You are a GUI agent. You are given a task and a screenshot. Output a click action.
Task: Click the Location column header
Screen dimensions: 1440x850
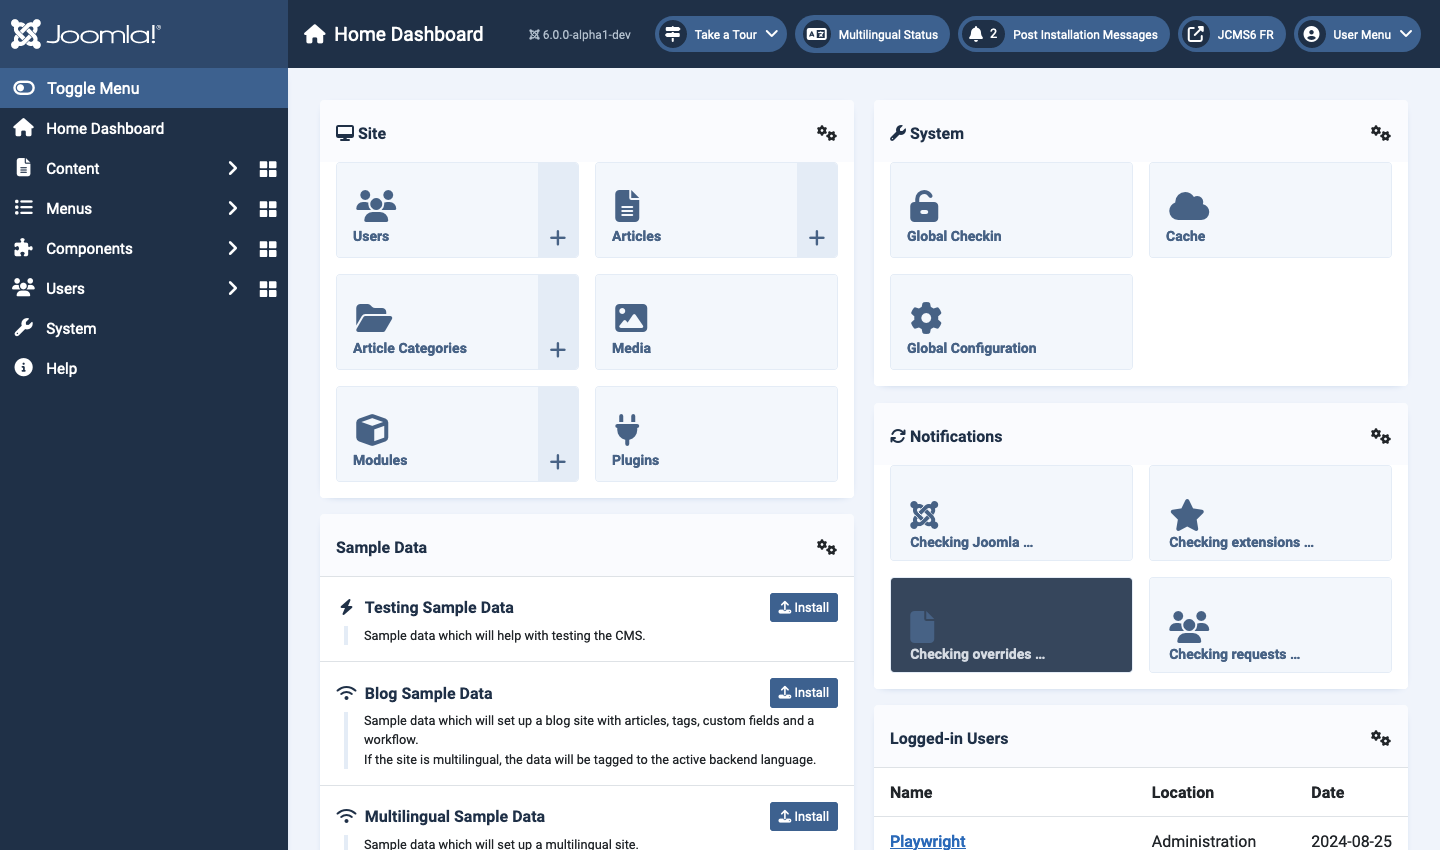click(x=1183, y=792)
